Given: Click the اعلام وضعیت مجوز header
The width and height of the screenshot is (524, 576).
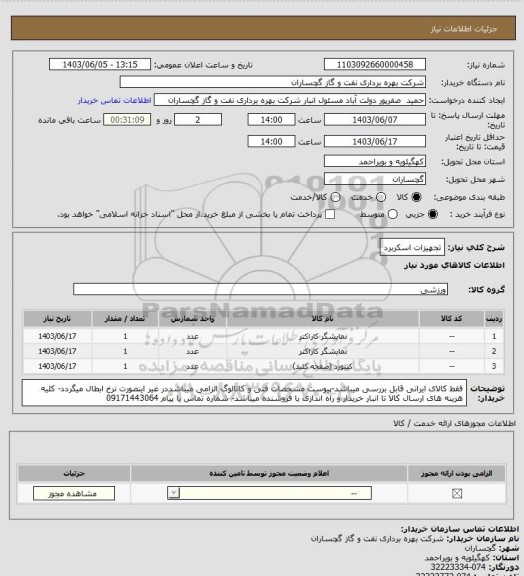Looking at the screenshot, I should pyautogui.click(x=269, y=474).
